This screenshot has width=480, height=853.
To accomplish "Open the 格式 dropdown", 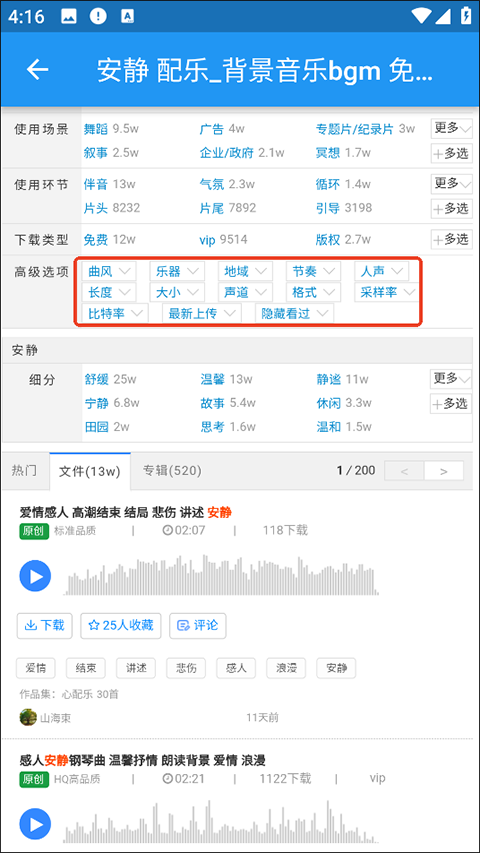I will click(x=313, y=292).
